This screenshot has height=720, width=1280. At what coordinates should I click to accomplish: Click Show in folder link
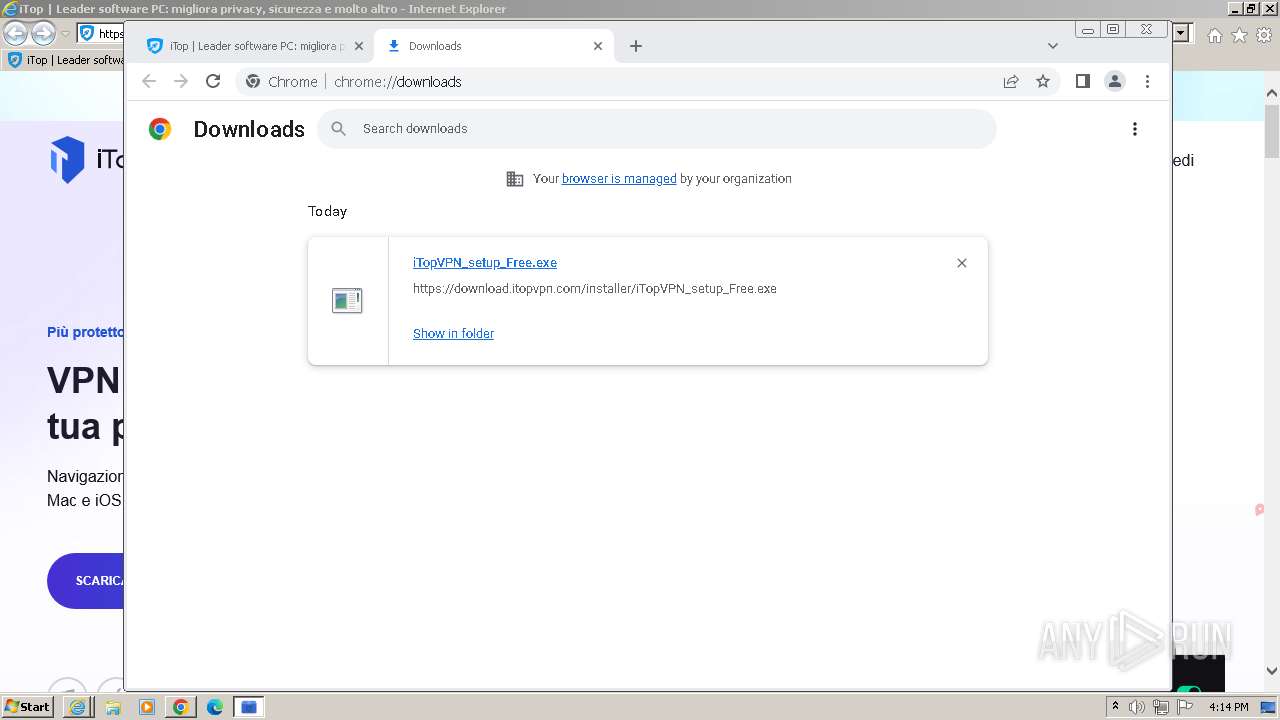(453, 334)
